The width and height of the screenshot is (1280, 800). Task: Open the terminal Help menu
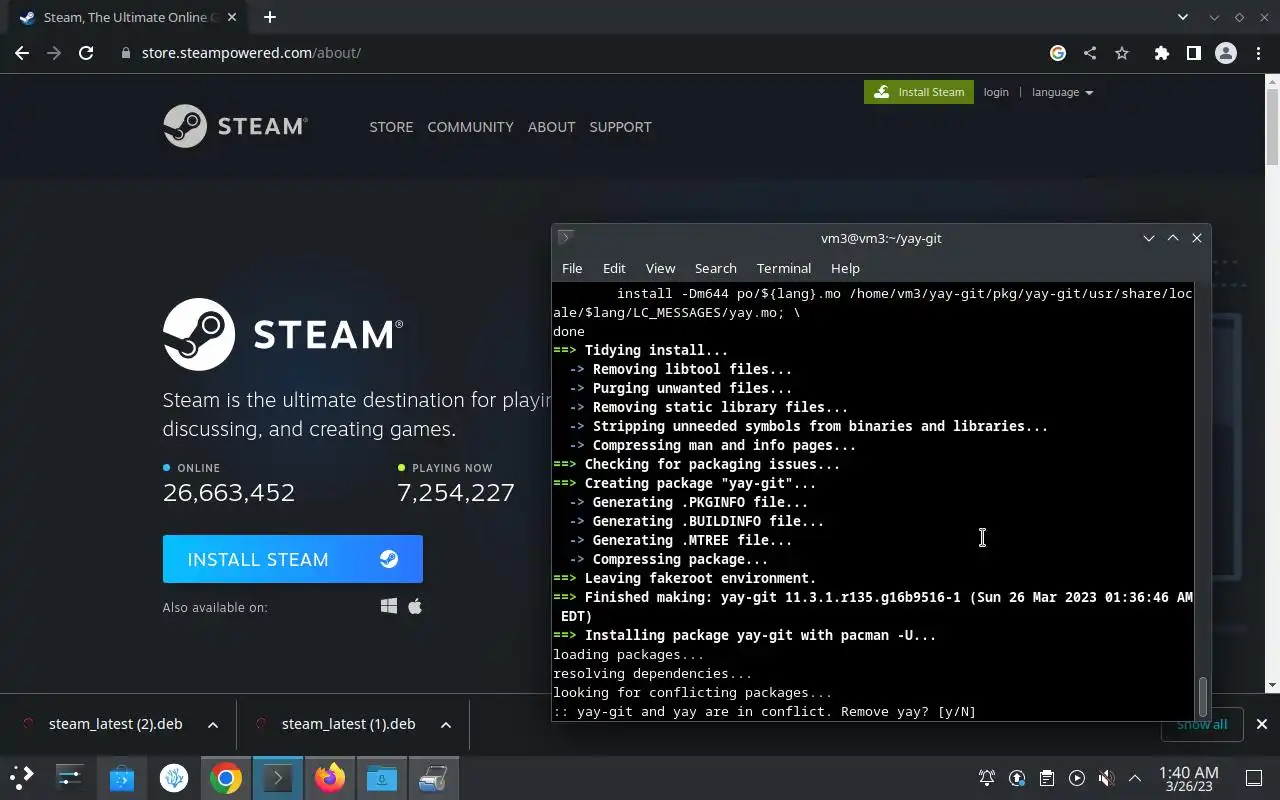[845, 268]
